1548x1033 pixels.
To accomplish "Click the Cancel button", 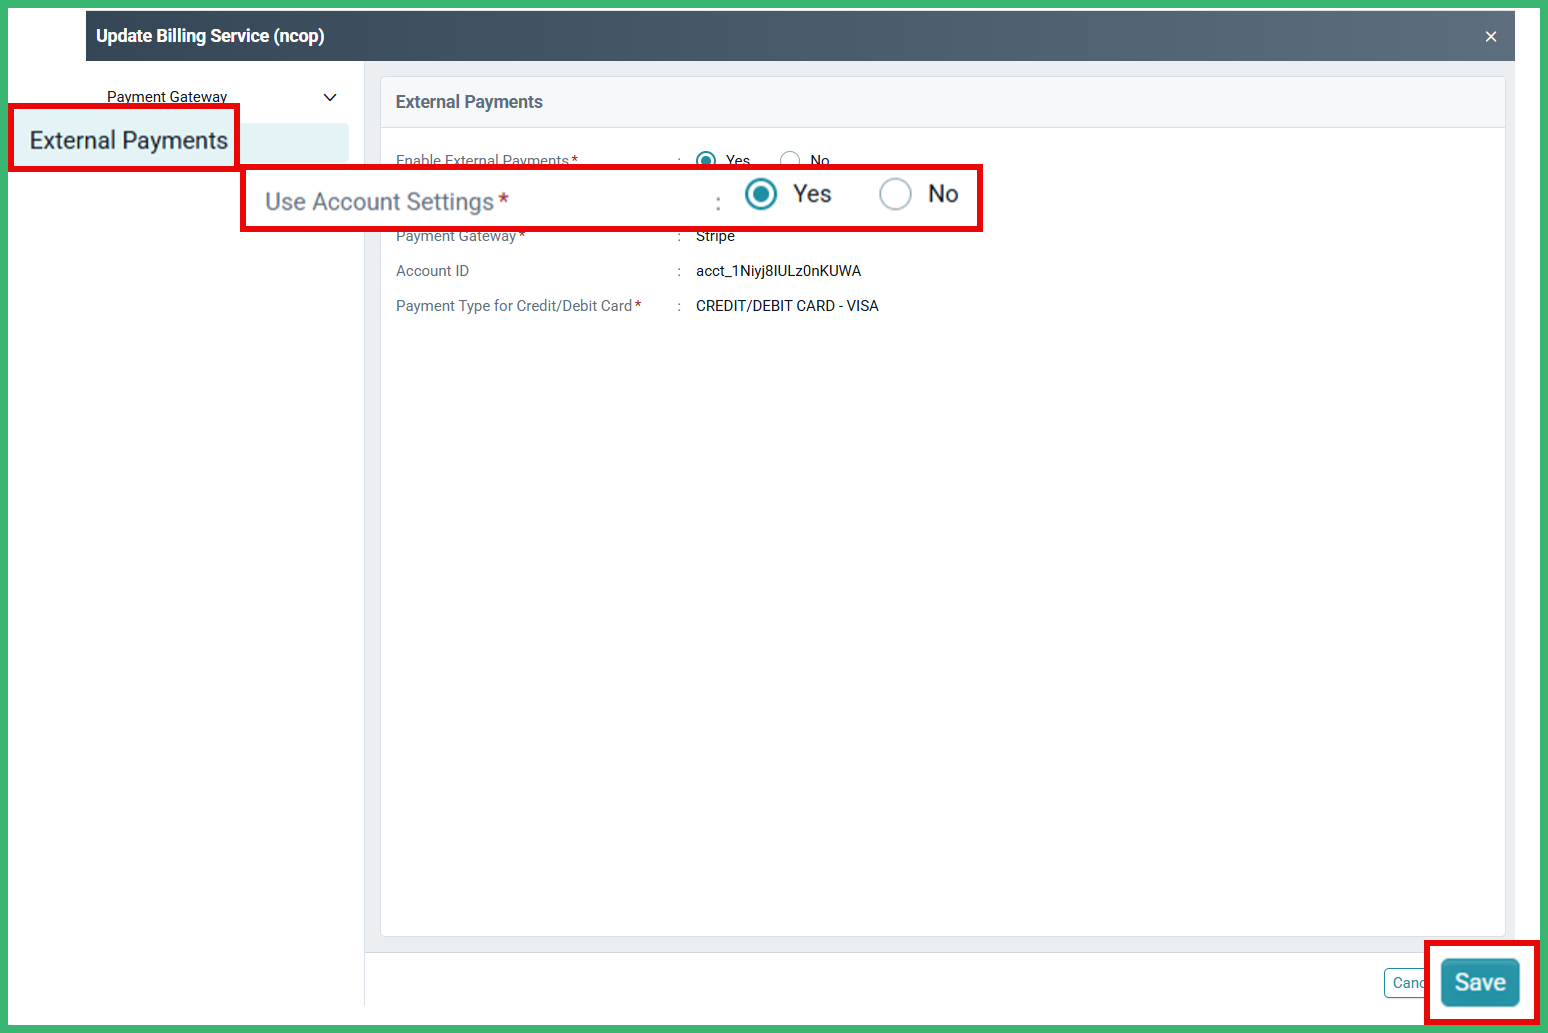I will [1406, 983].
